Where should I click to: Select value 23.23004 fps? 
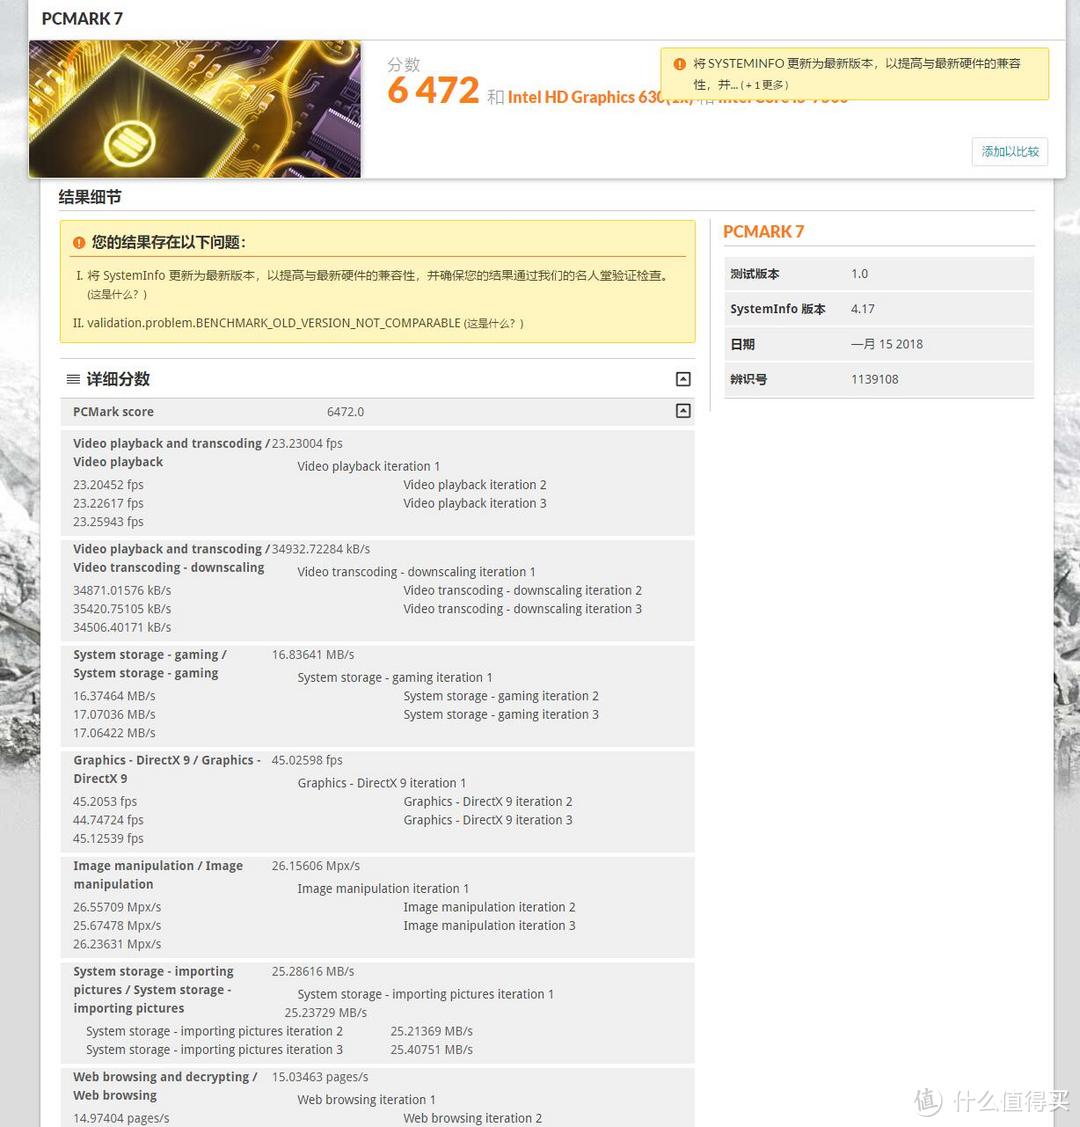click(307, 443)
